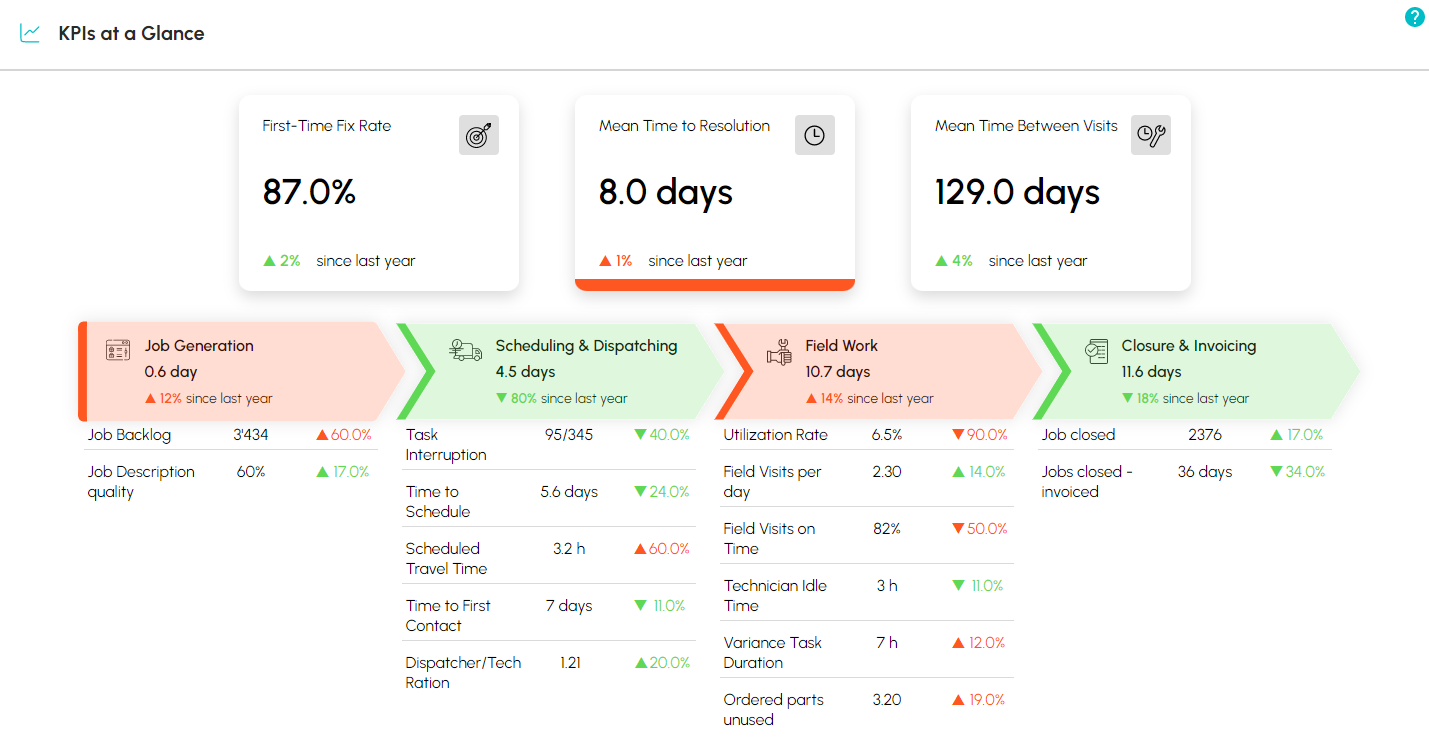Click the Job Backlog row label

[129, 435]
